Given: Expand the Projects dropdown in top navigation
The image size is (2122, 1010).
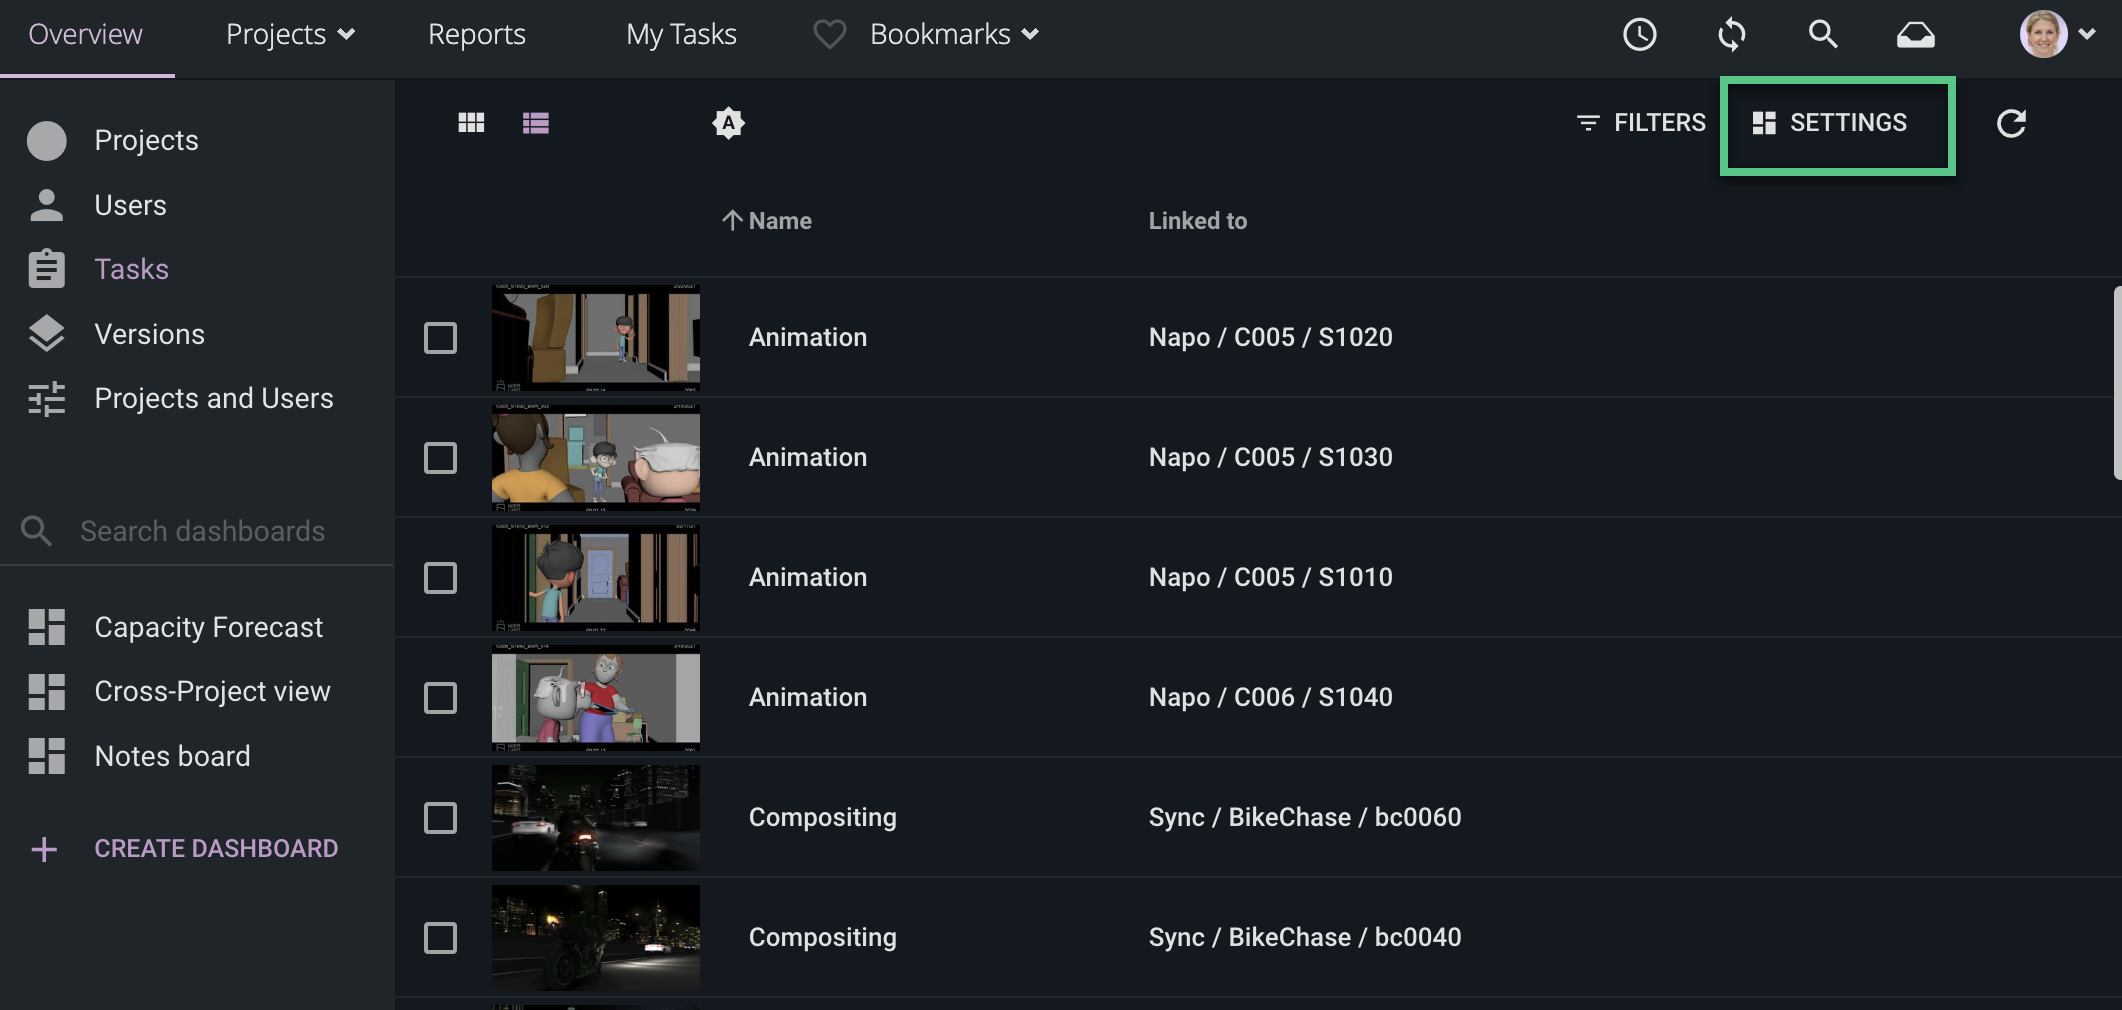Looking at the screenshot, I should point(289,34).
